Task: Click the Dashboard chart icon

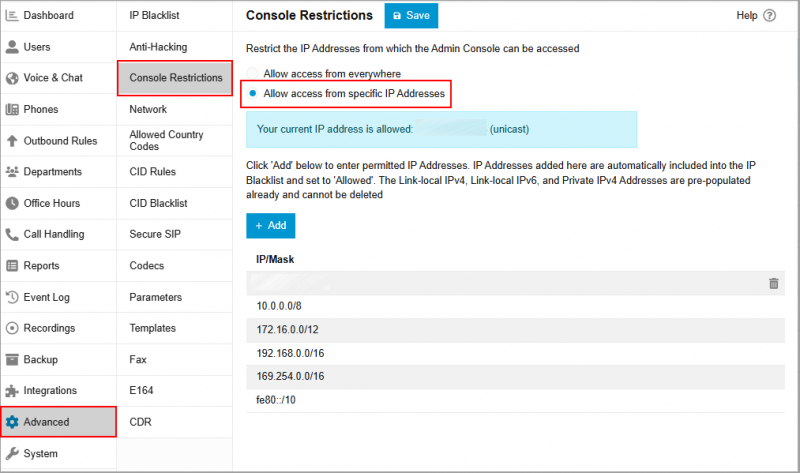Action: point(12,15)
